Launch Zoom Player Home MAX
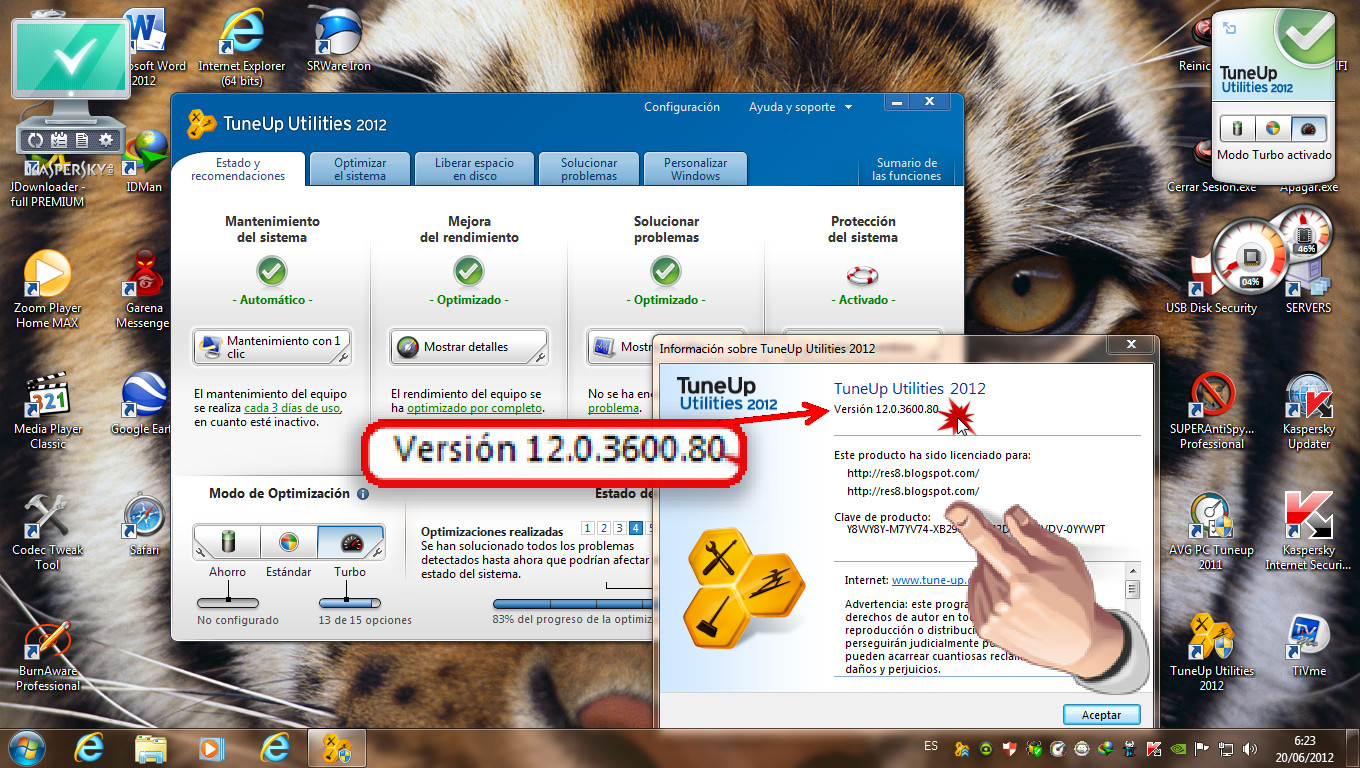The height and width of the screenshot is (768, 1360). point(48,289)
